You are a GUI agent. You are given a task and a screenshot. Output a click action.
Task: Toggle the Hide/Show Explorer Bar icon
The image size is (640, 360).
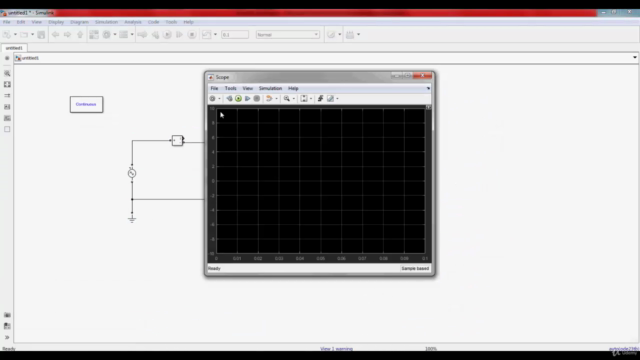pos(7,58)
